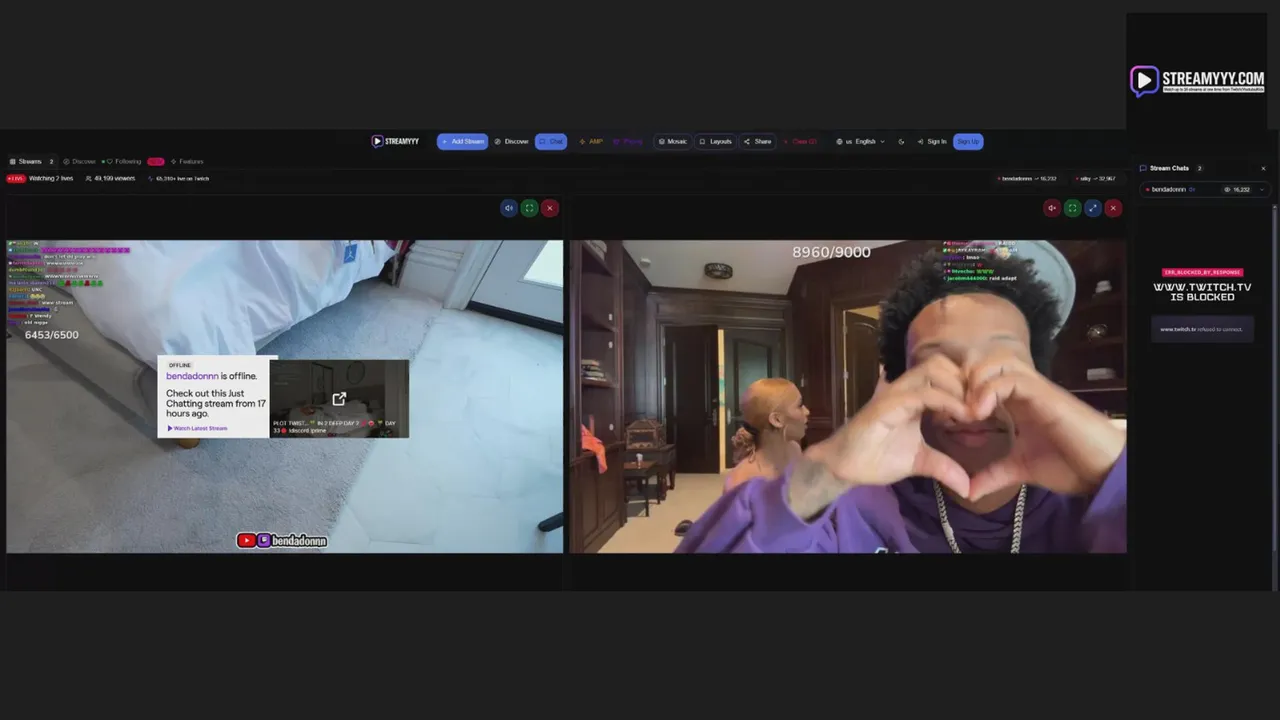Click the Add Stream button
1280x720 pixels.
(x=462, y=141)
